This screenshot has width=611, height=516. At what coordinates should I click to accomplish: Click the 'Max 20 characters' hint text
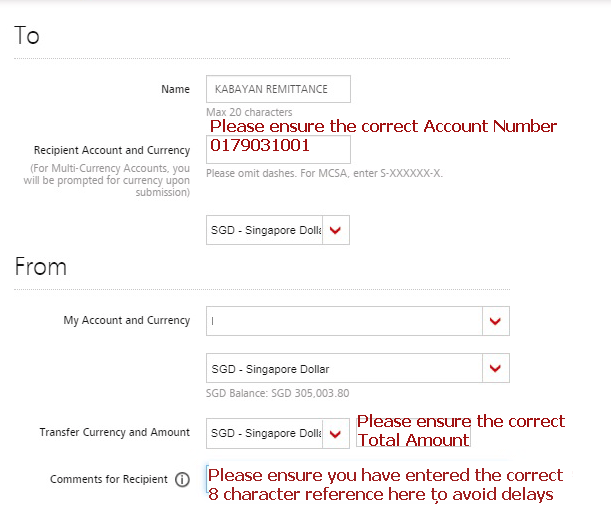pos(249,112)
